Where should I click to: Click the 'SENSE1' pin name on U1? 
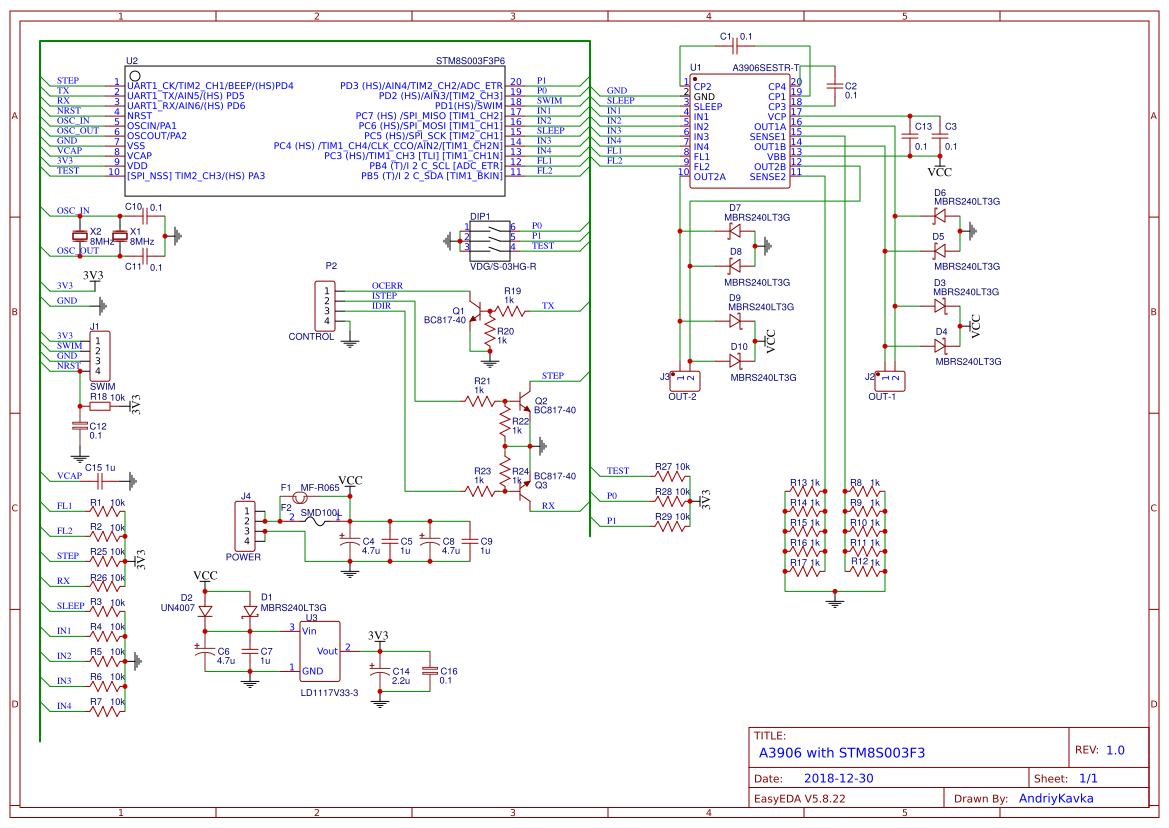(x=768, y=136)
